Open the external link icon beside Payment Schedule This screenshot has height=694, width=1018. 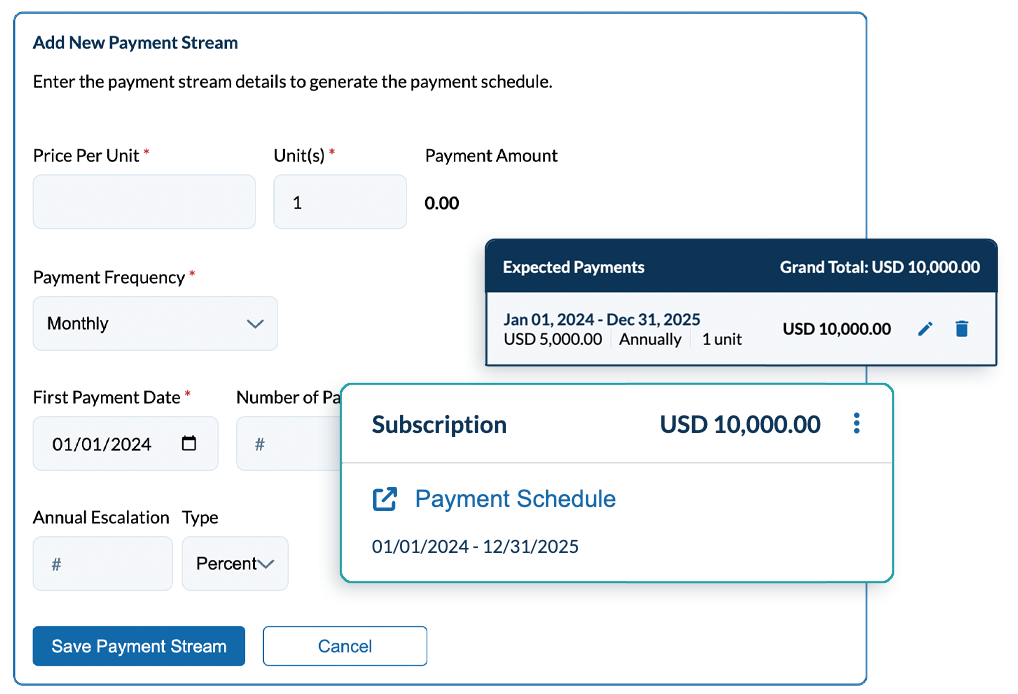384,499
